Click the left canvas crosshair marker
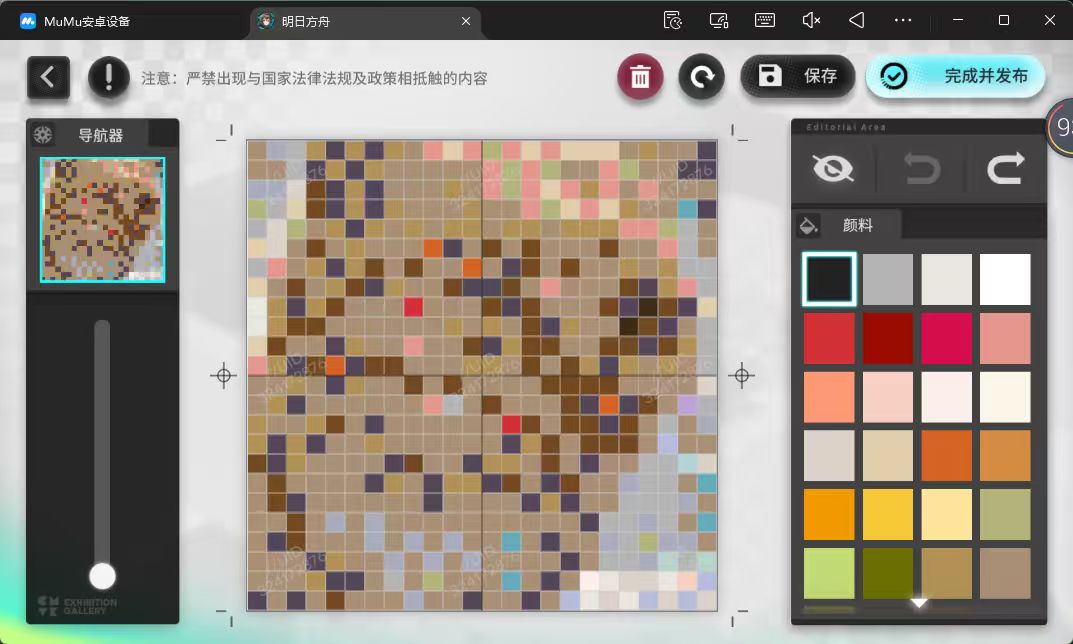The width and height of the screenshot is (1073, 644). coord(223,375)
